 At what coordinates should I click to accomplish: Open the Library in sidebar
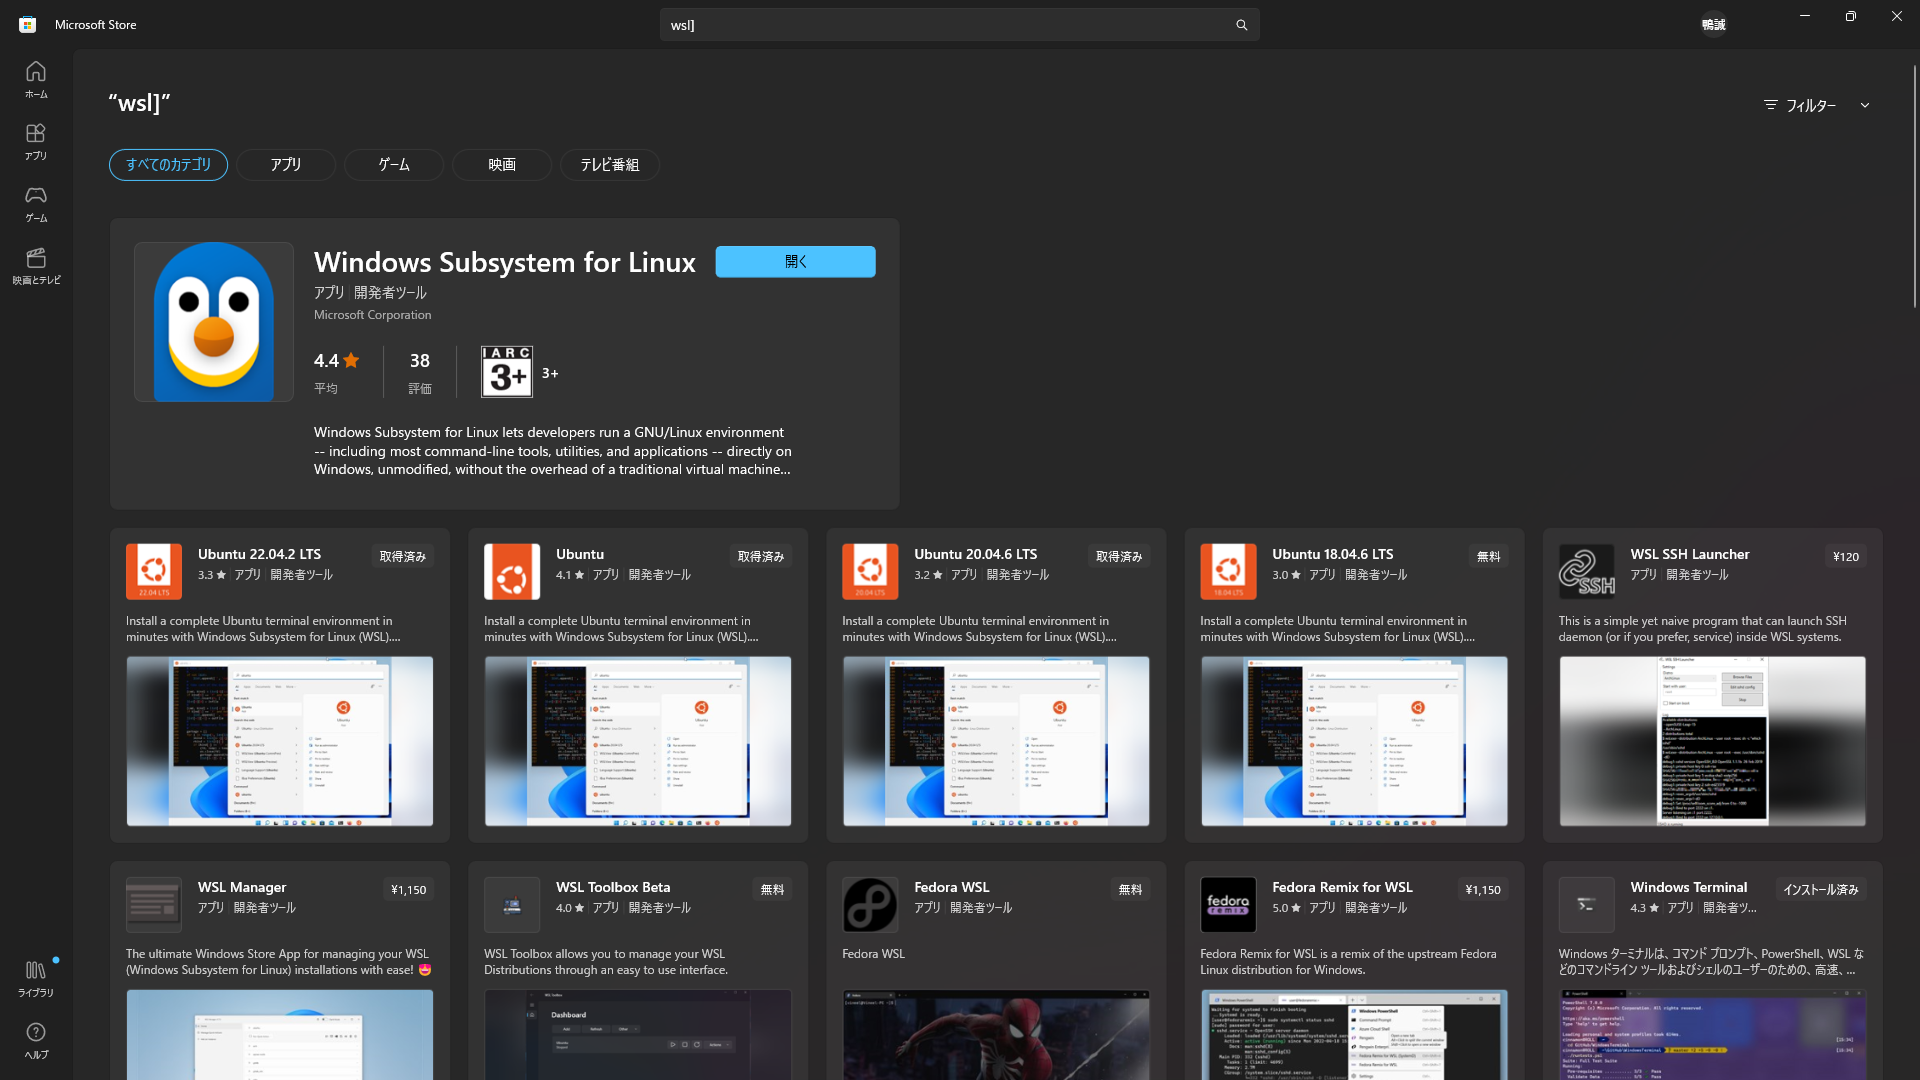(36, 978)
